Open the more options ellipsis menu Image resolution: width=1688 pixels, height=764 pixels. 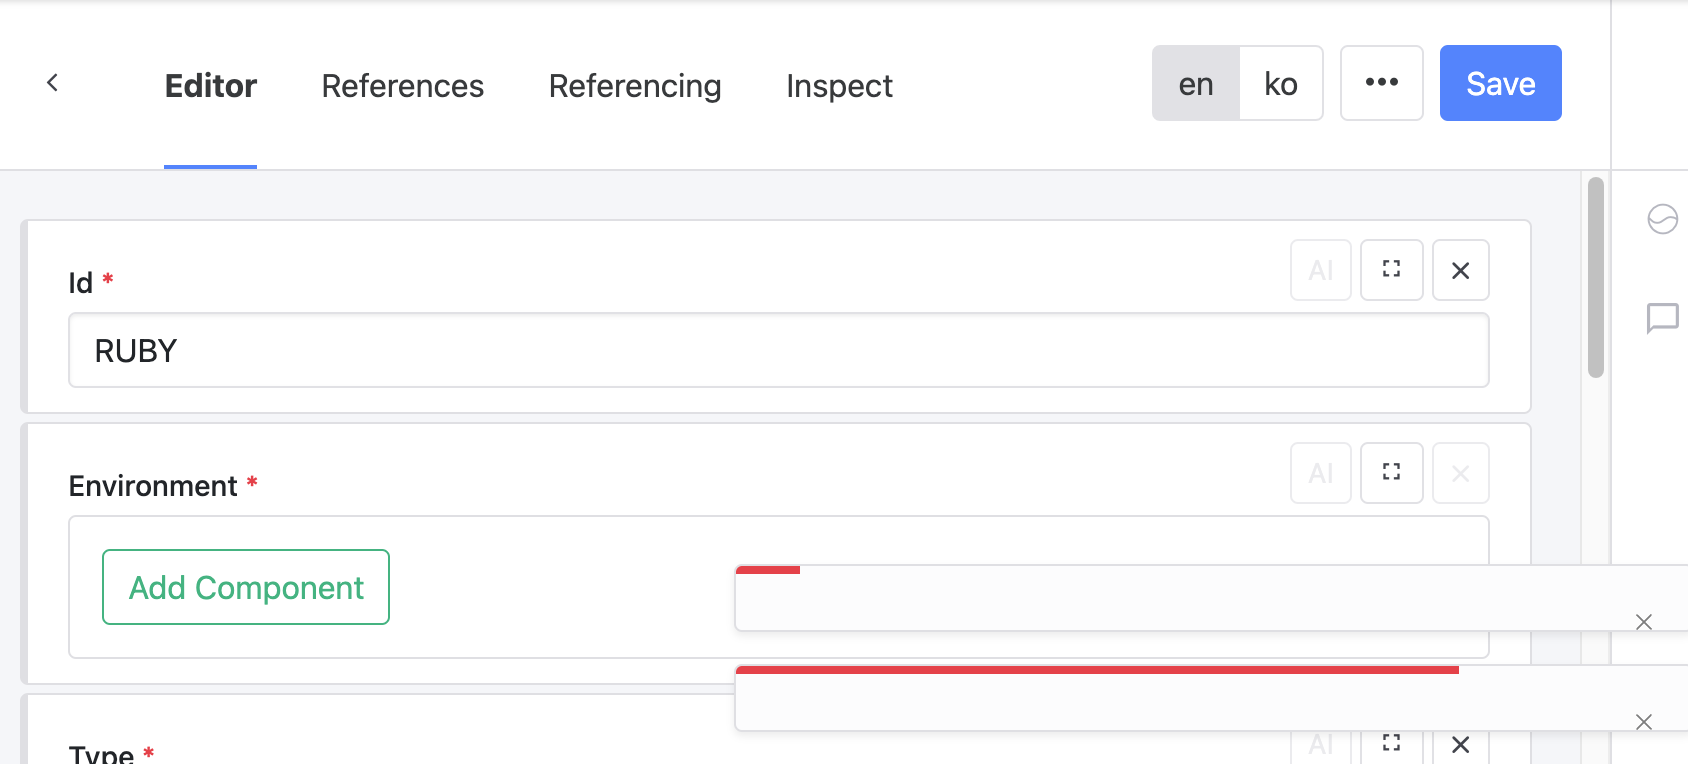point(1382,83)
